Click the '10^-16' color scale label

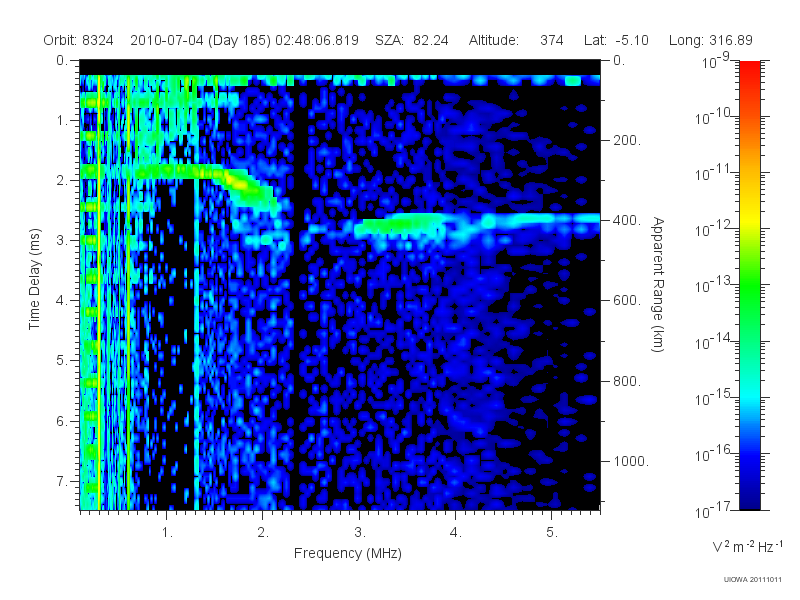(x=715, y=454)
